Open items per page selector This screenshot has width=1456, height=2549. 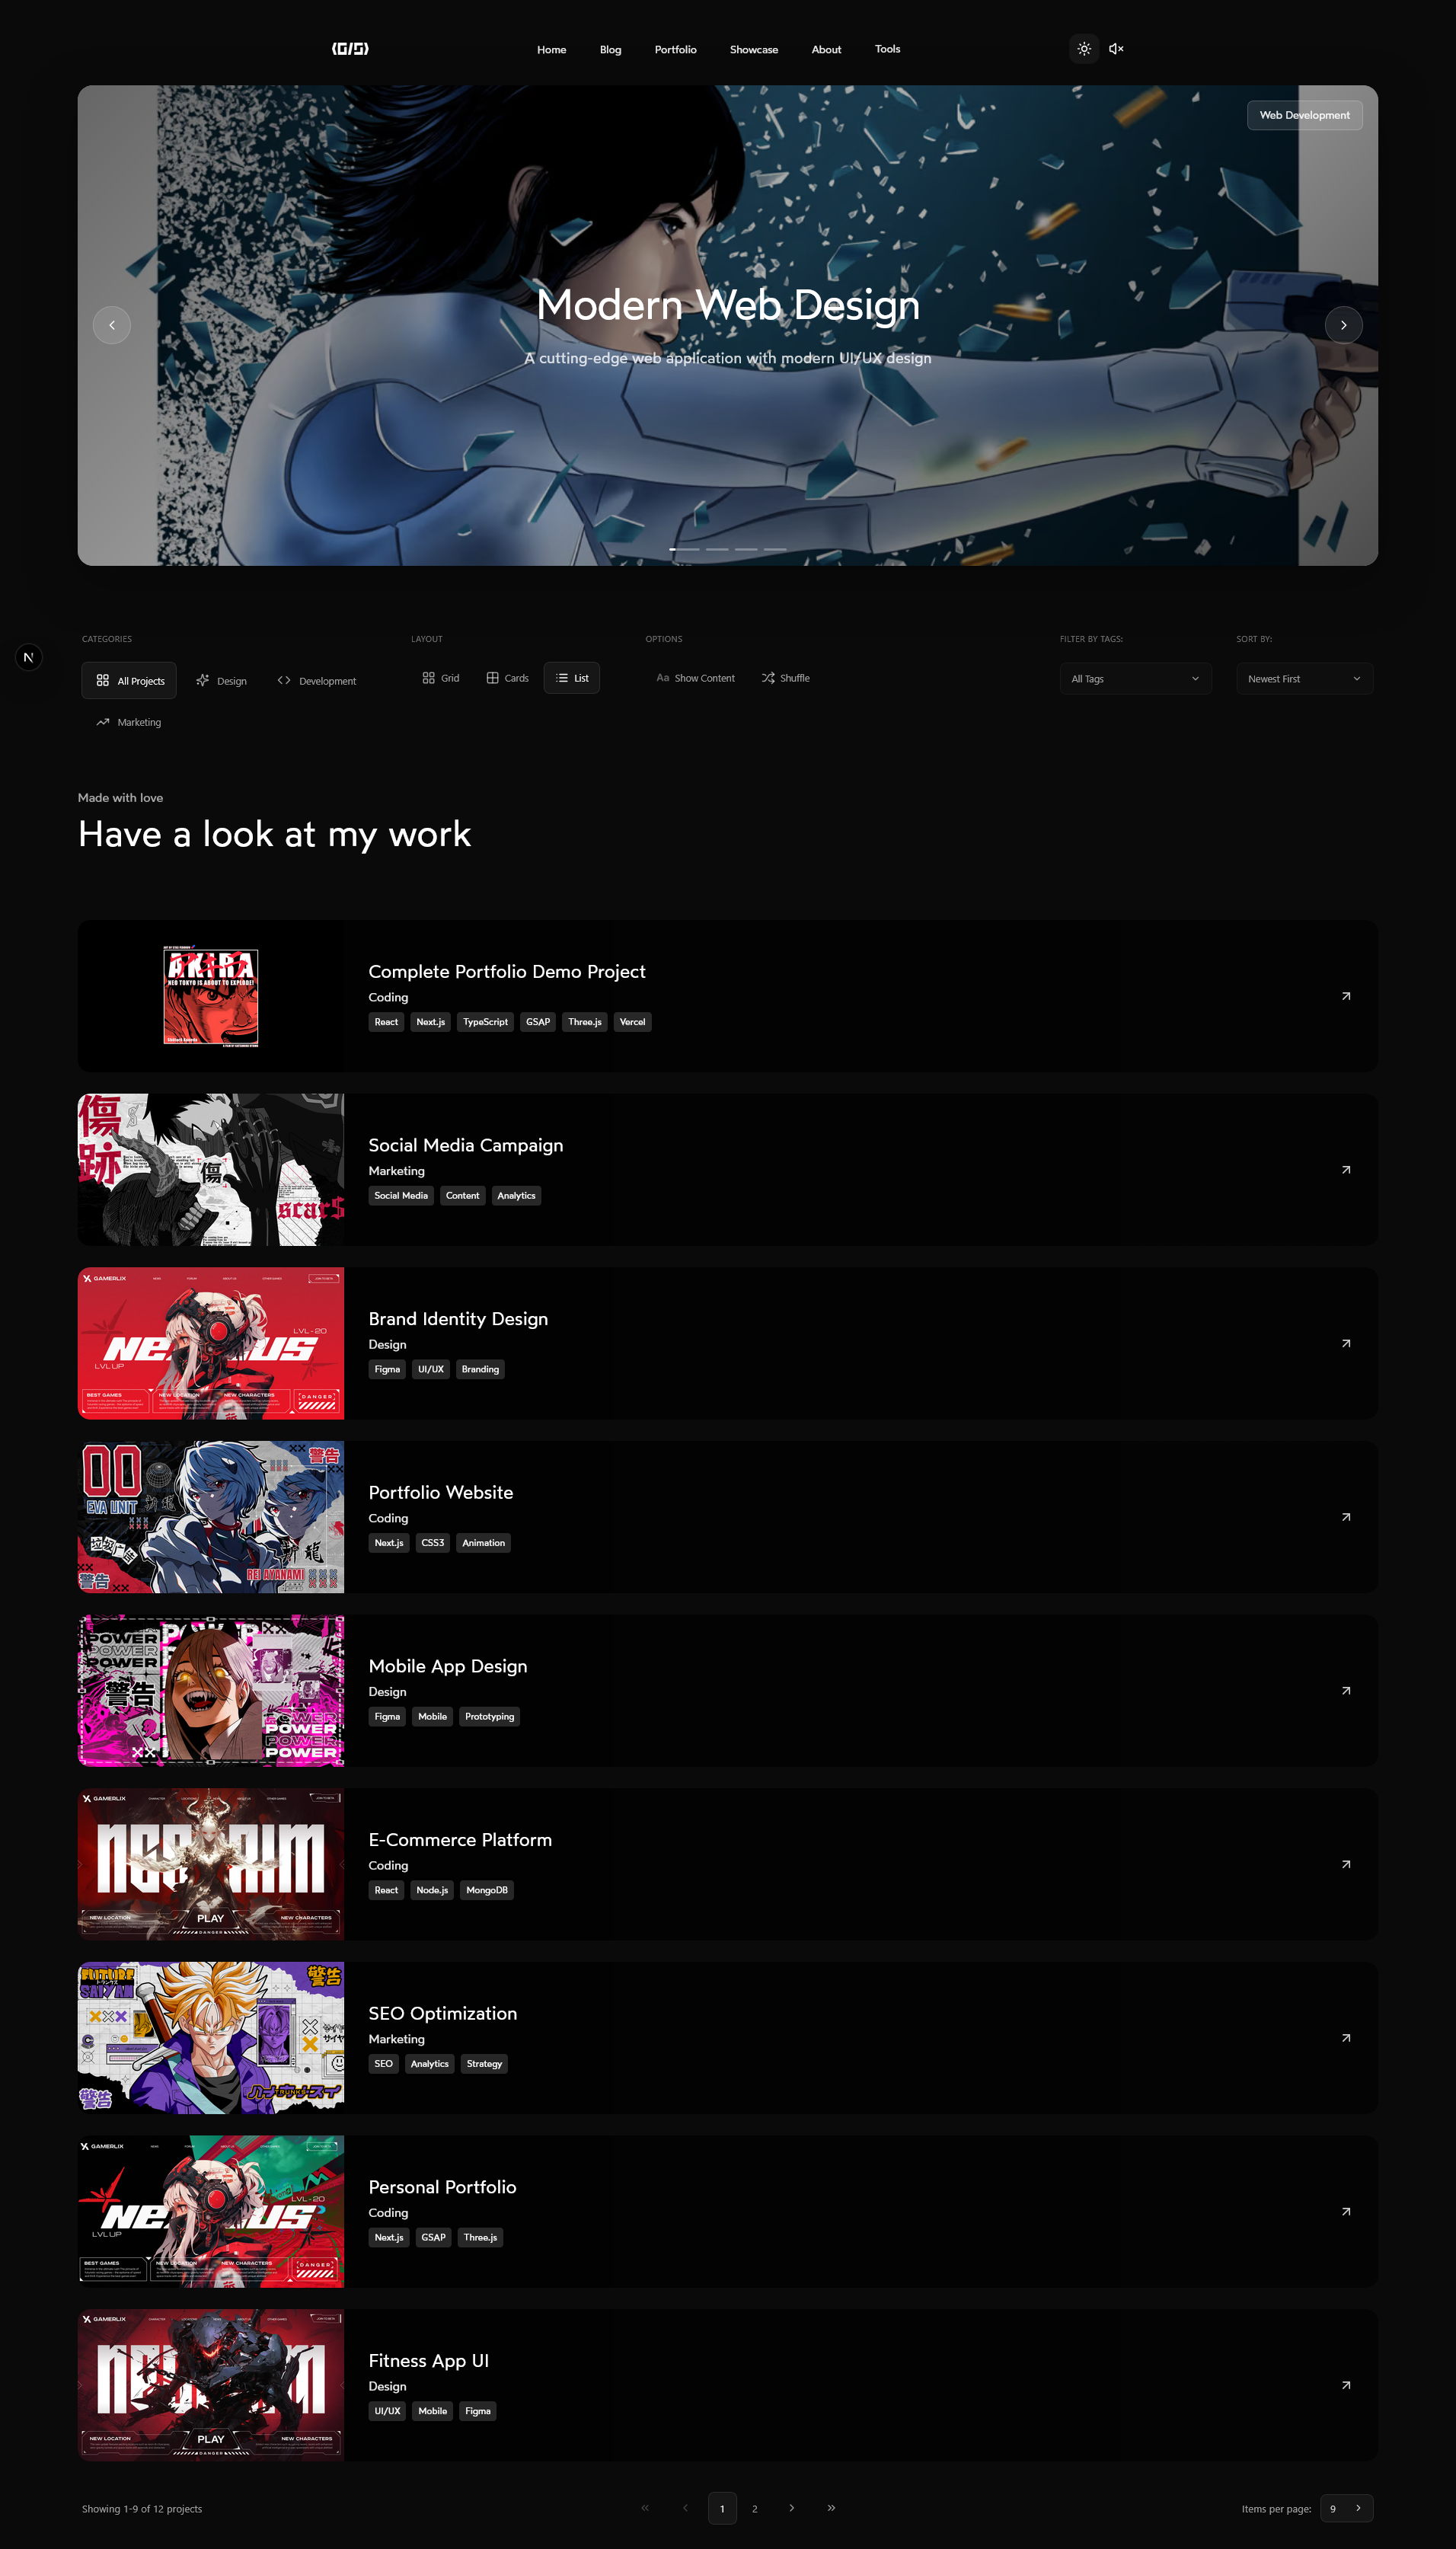click(1346, 2508)
